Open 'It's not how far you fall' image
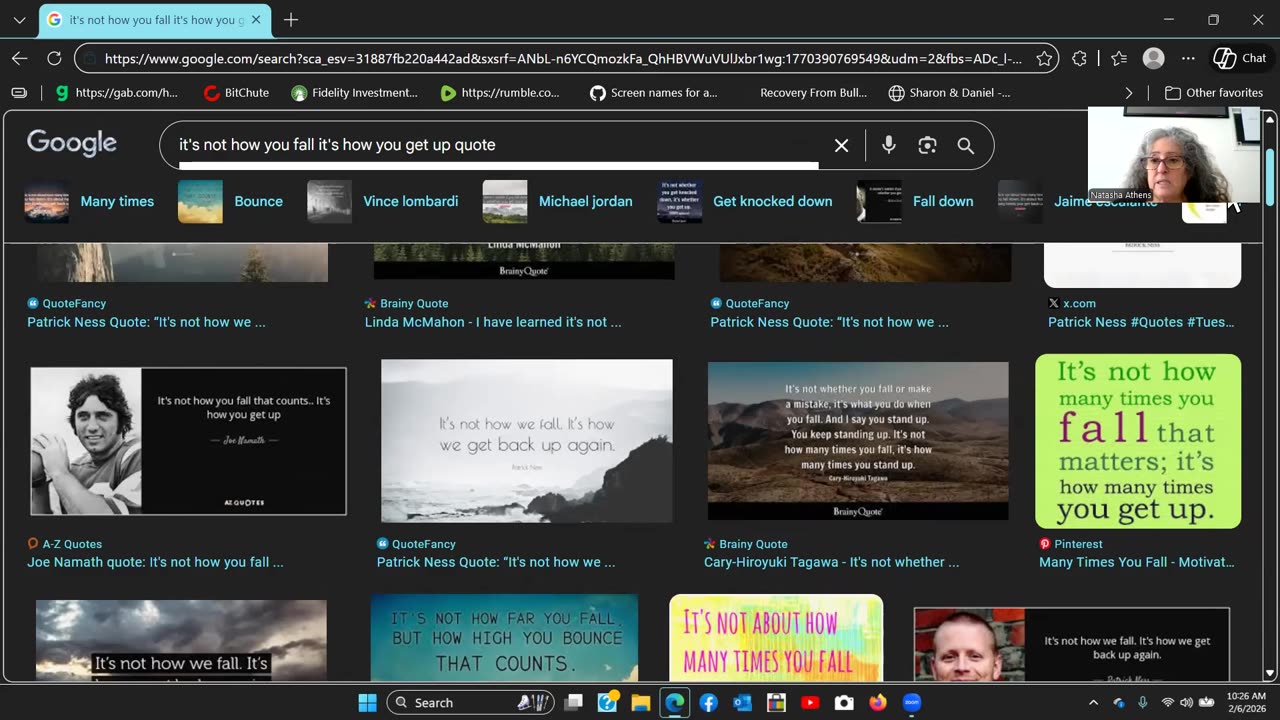The height and width of the screenshot is (720, 1280). pyautogui.click(x=504, y=639)
